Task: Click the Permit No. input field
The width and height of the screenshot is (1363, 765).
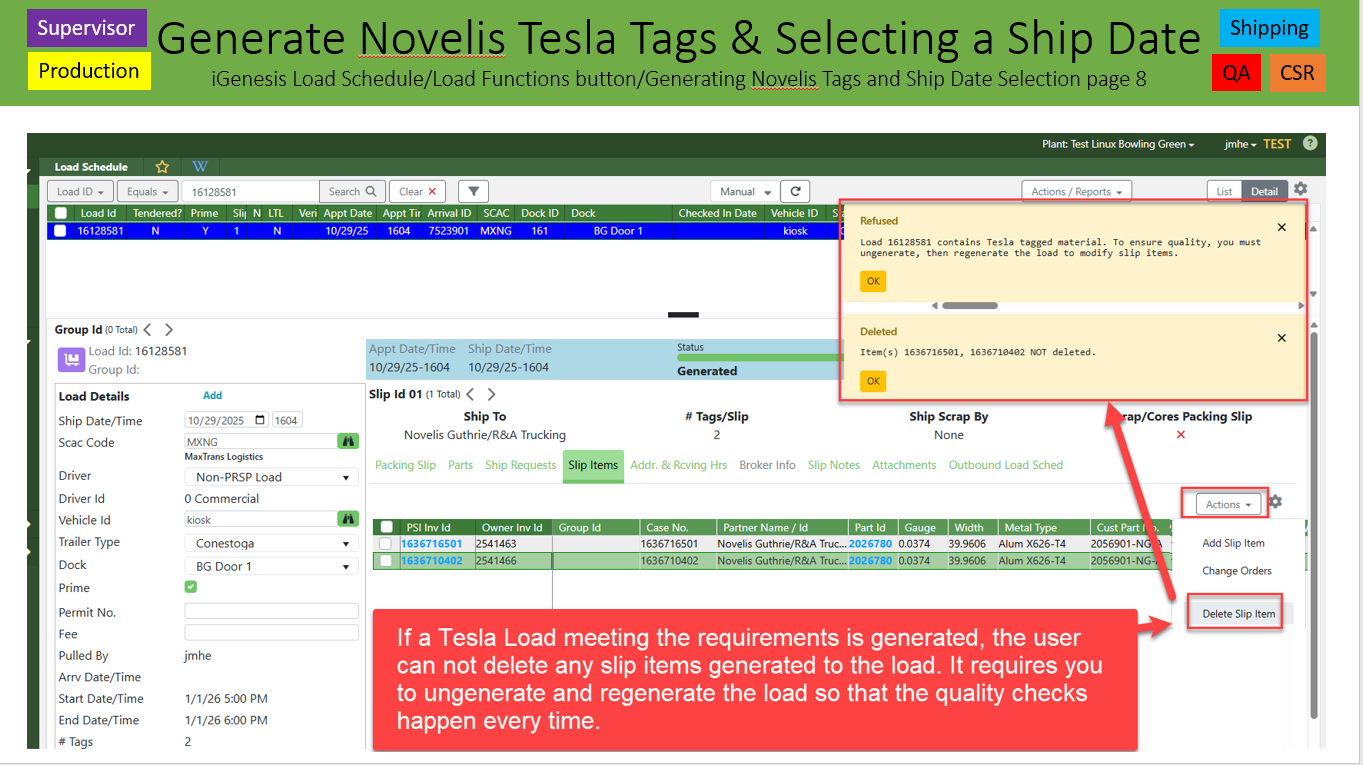Action: point(271,611)
